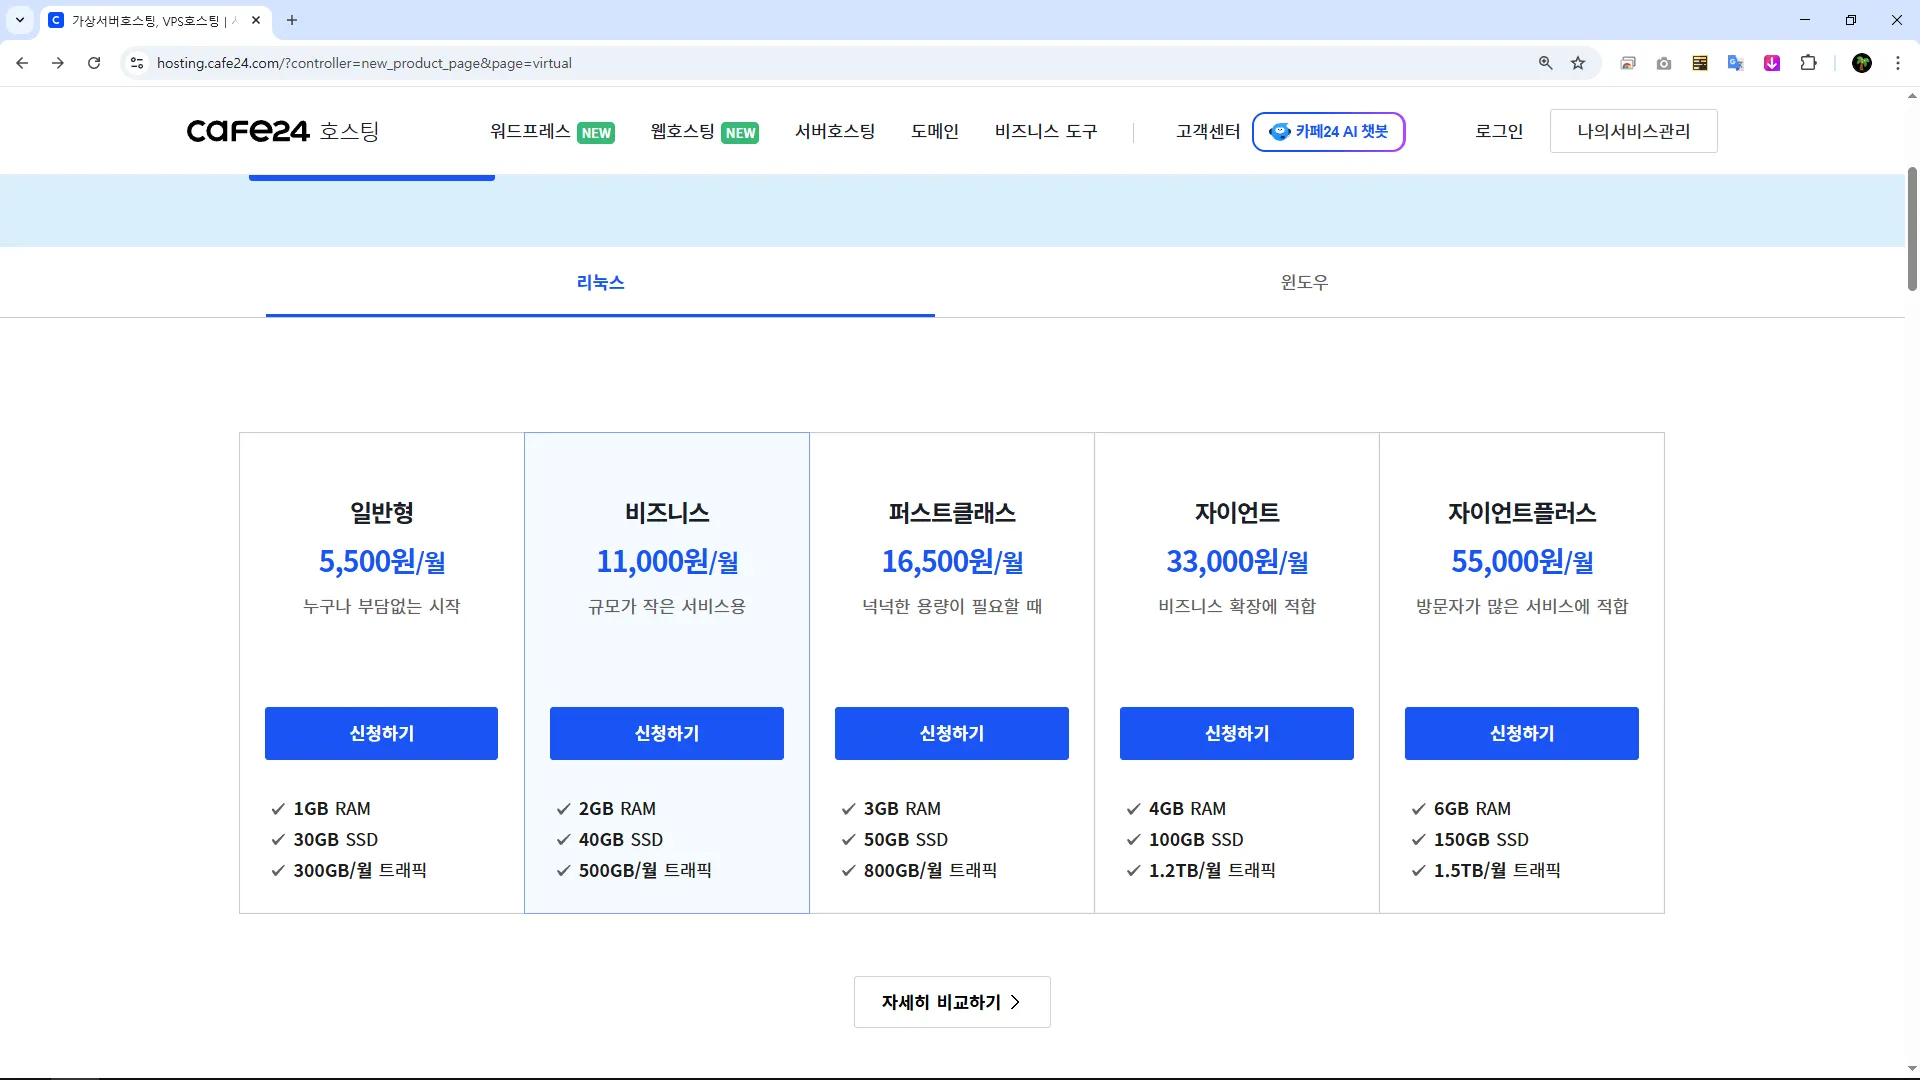Viewport: 1920px width, 1080px height.
Task: Click the browser reload icon
Action: coord(94,63)
